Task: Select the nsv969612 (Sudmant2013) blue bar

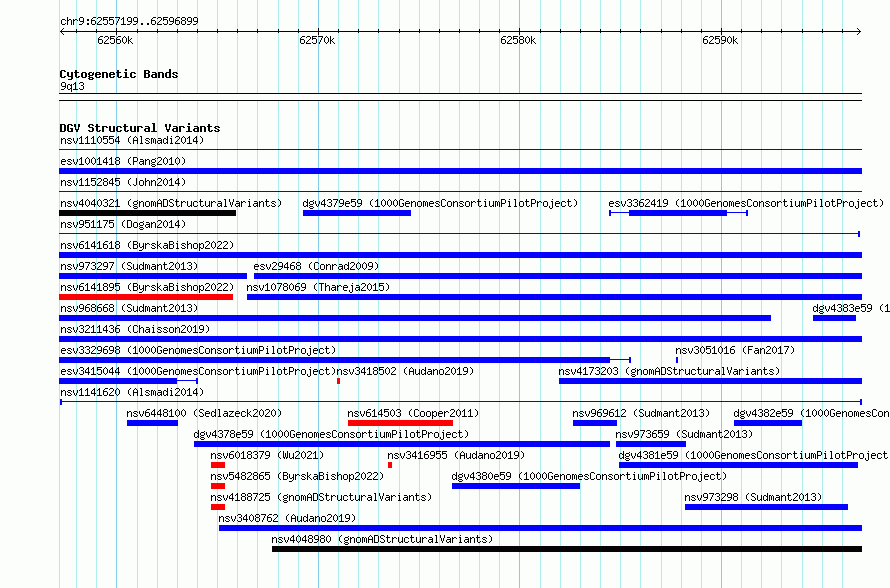Action: click(x=595, y=423)
